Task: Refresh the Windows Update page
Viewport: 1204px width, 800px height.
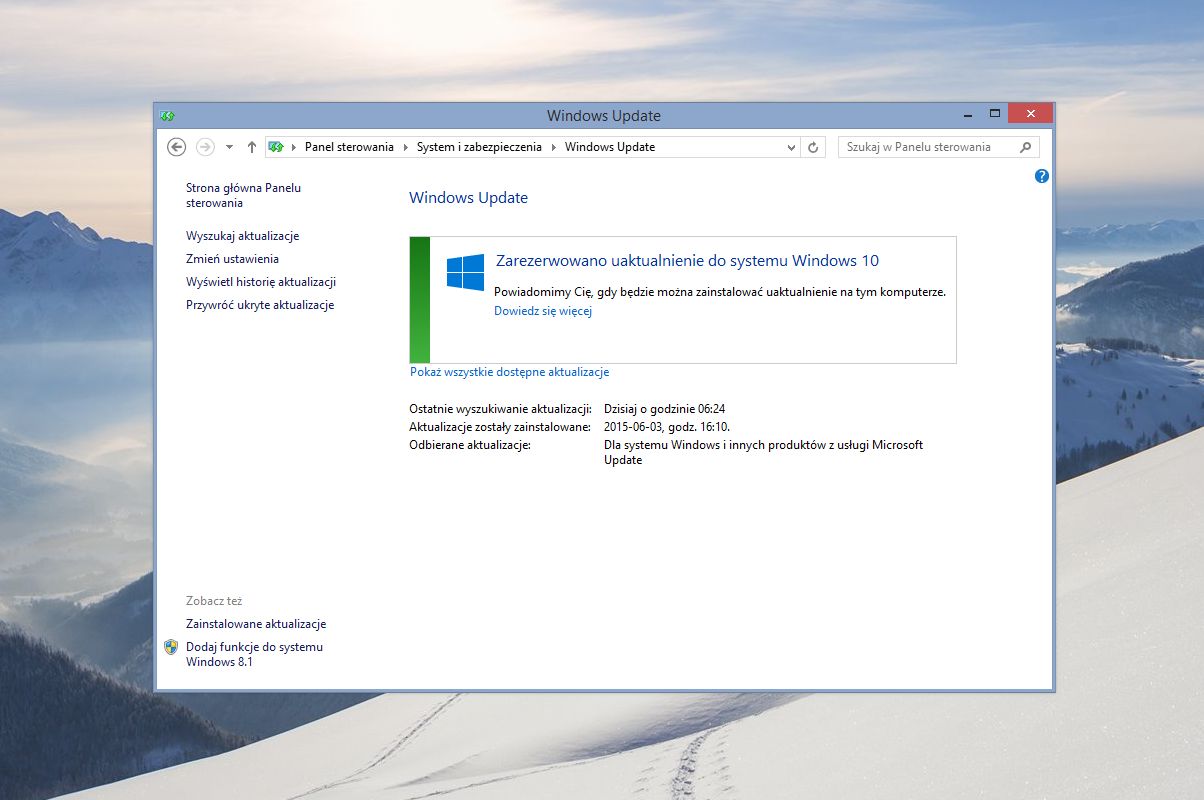Action: (813, 147)
